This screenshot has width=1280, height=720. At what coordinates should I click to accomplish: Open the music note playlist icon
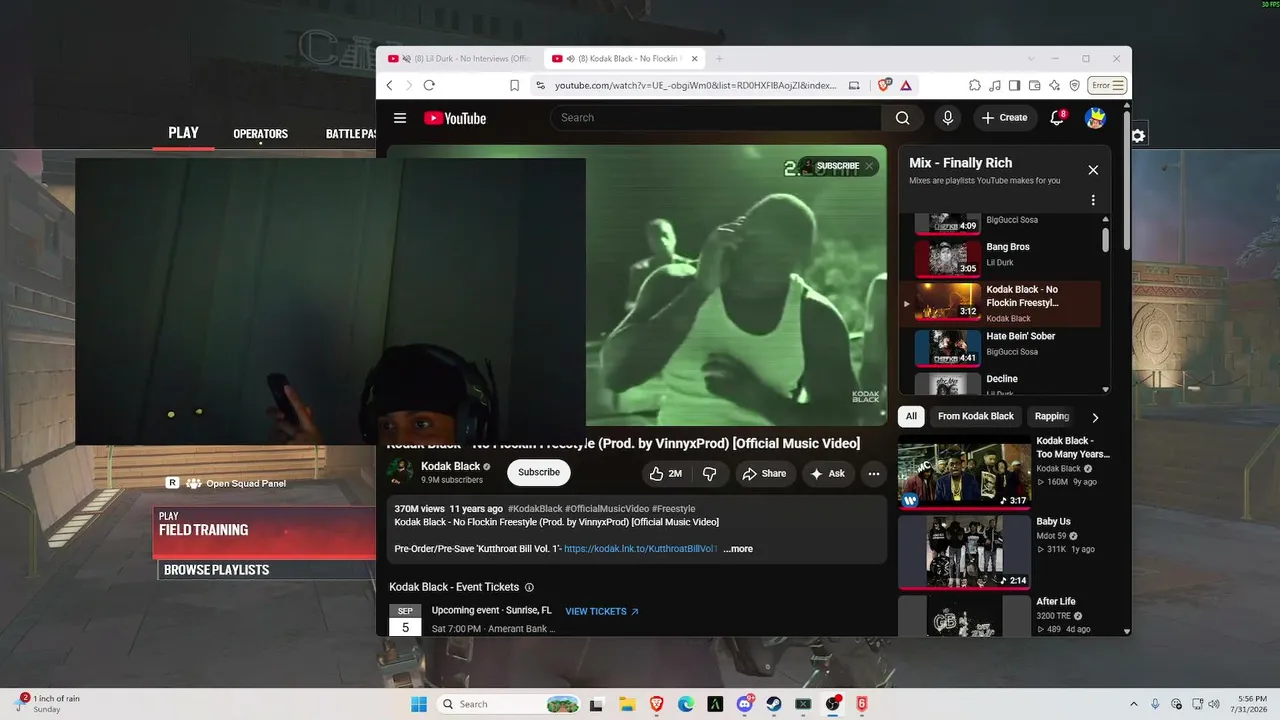[x=995, y=85]
